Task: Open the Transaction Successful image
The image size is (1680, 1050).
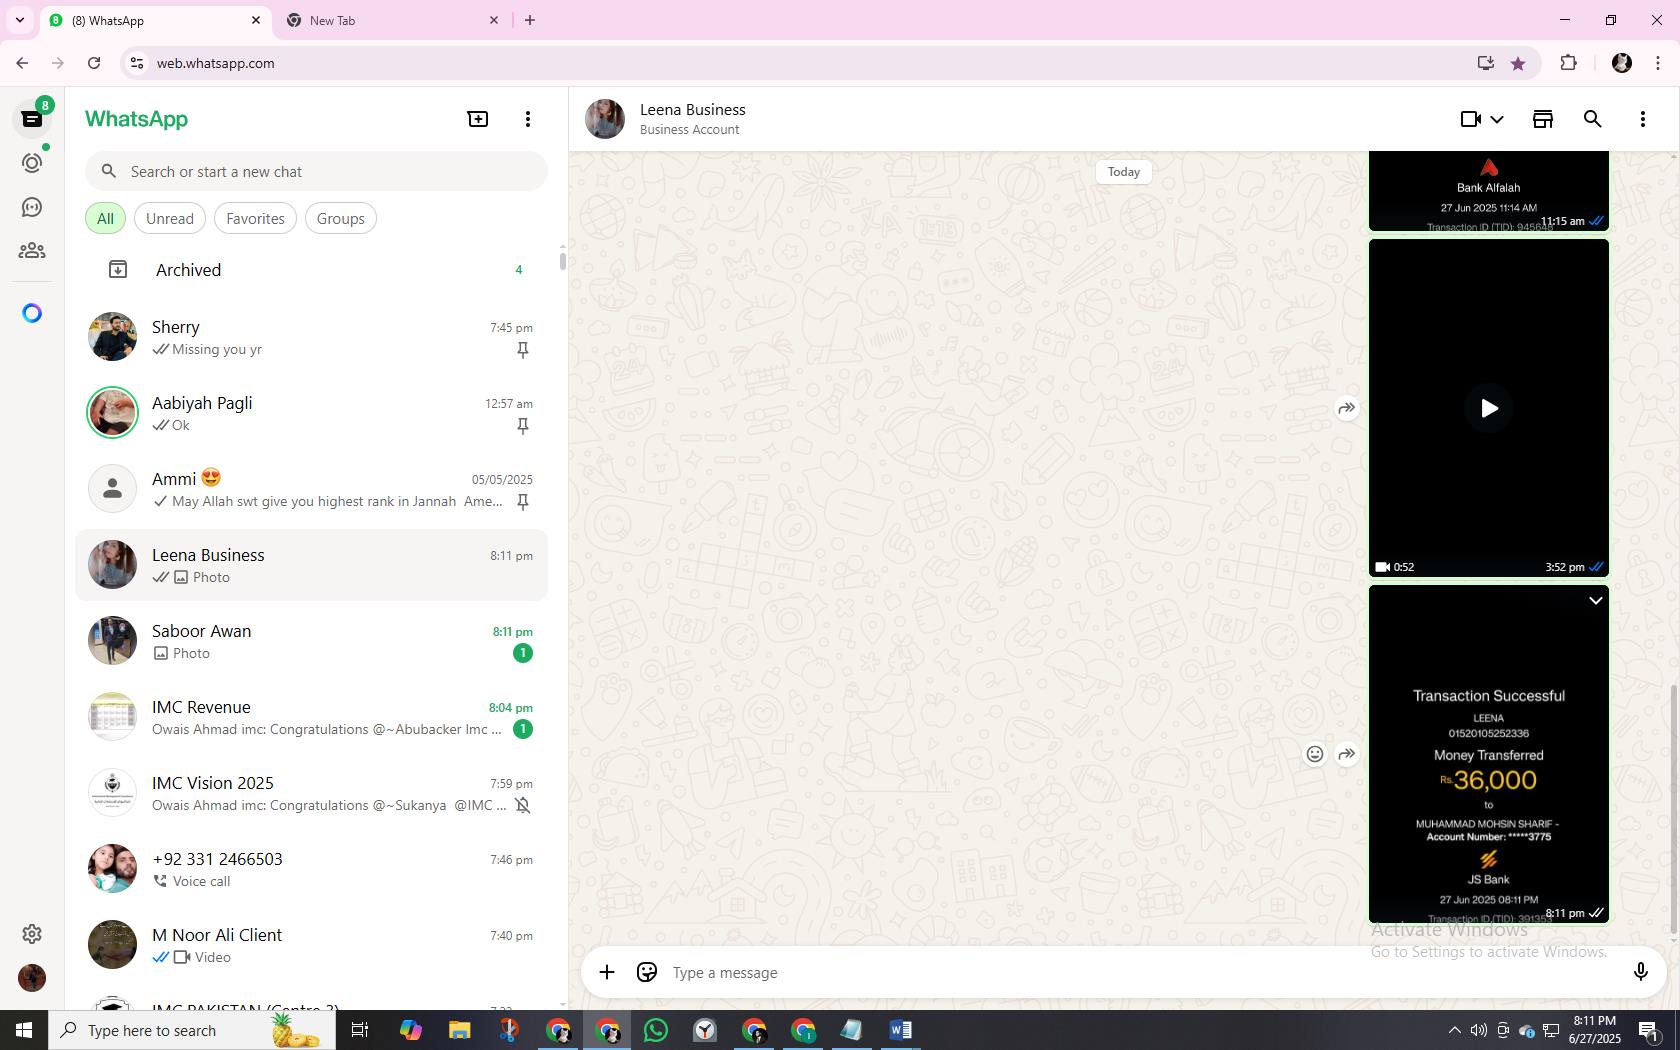Action: 1488,754
